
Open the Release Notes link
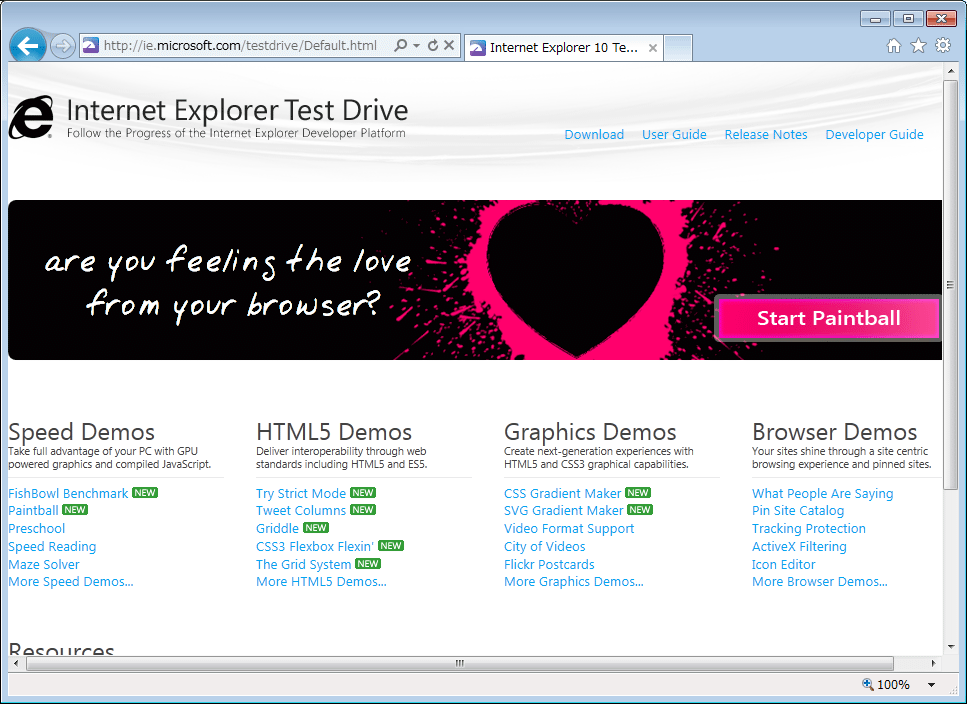[x=766, y=134]
